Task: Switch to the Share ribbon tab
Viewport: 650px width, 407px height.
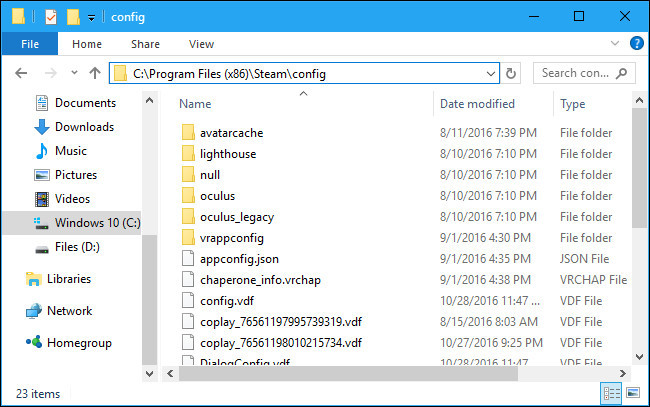Action: click(x=145, y=44)
